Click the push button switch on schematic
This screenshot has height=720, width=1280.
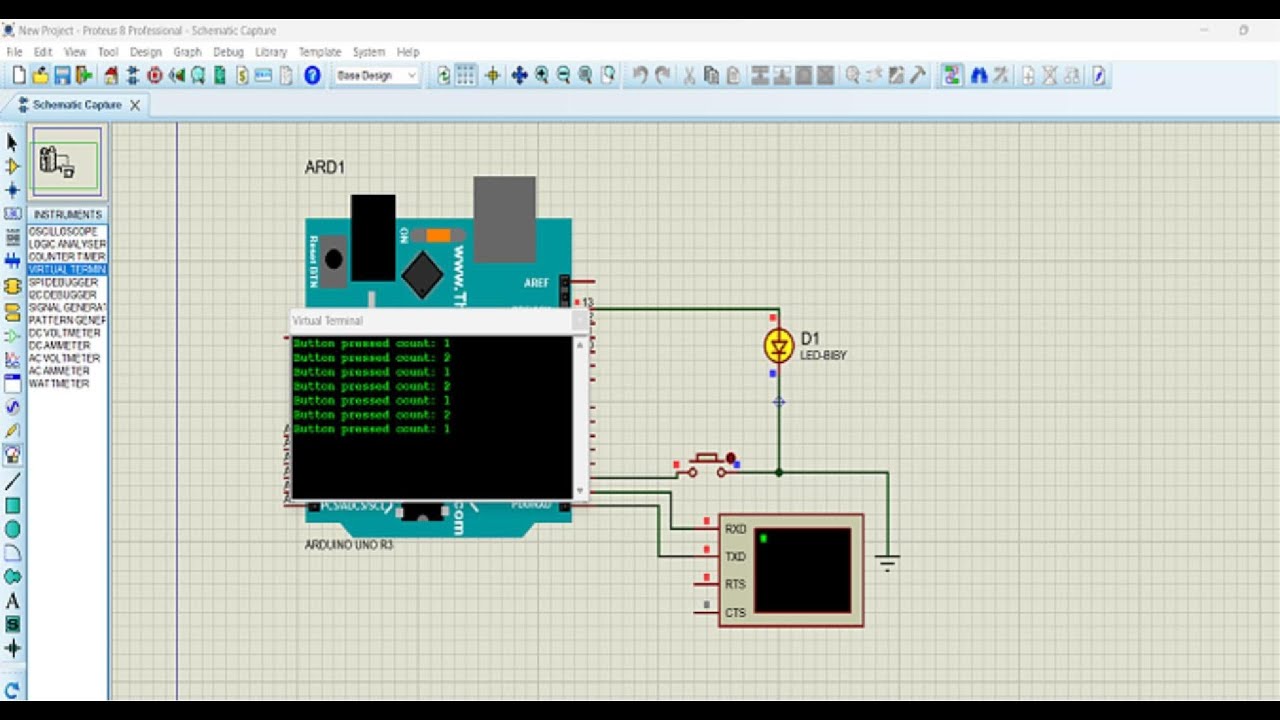[x=706, y=465]
